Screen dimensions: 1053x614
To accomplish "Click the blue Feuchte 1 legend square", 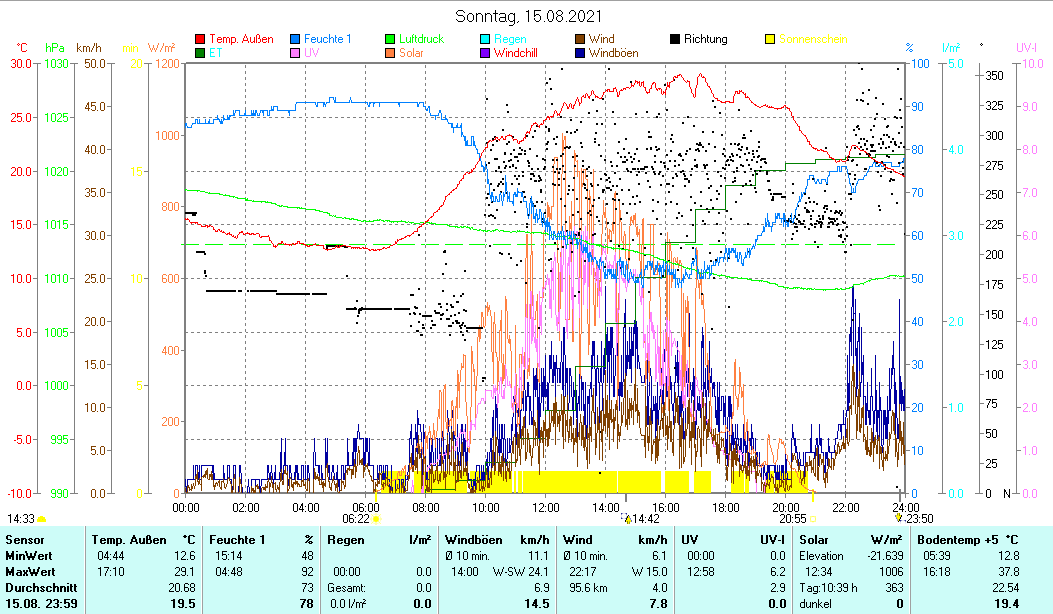I will (x=294, y=40).
